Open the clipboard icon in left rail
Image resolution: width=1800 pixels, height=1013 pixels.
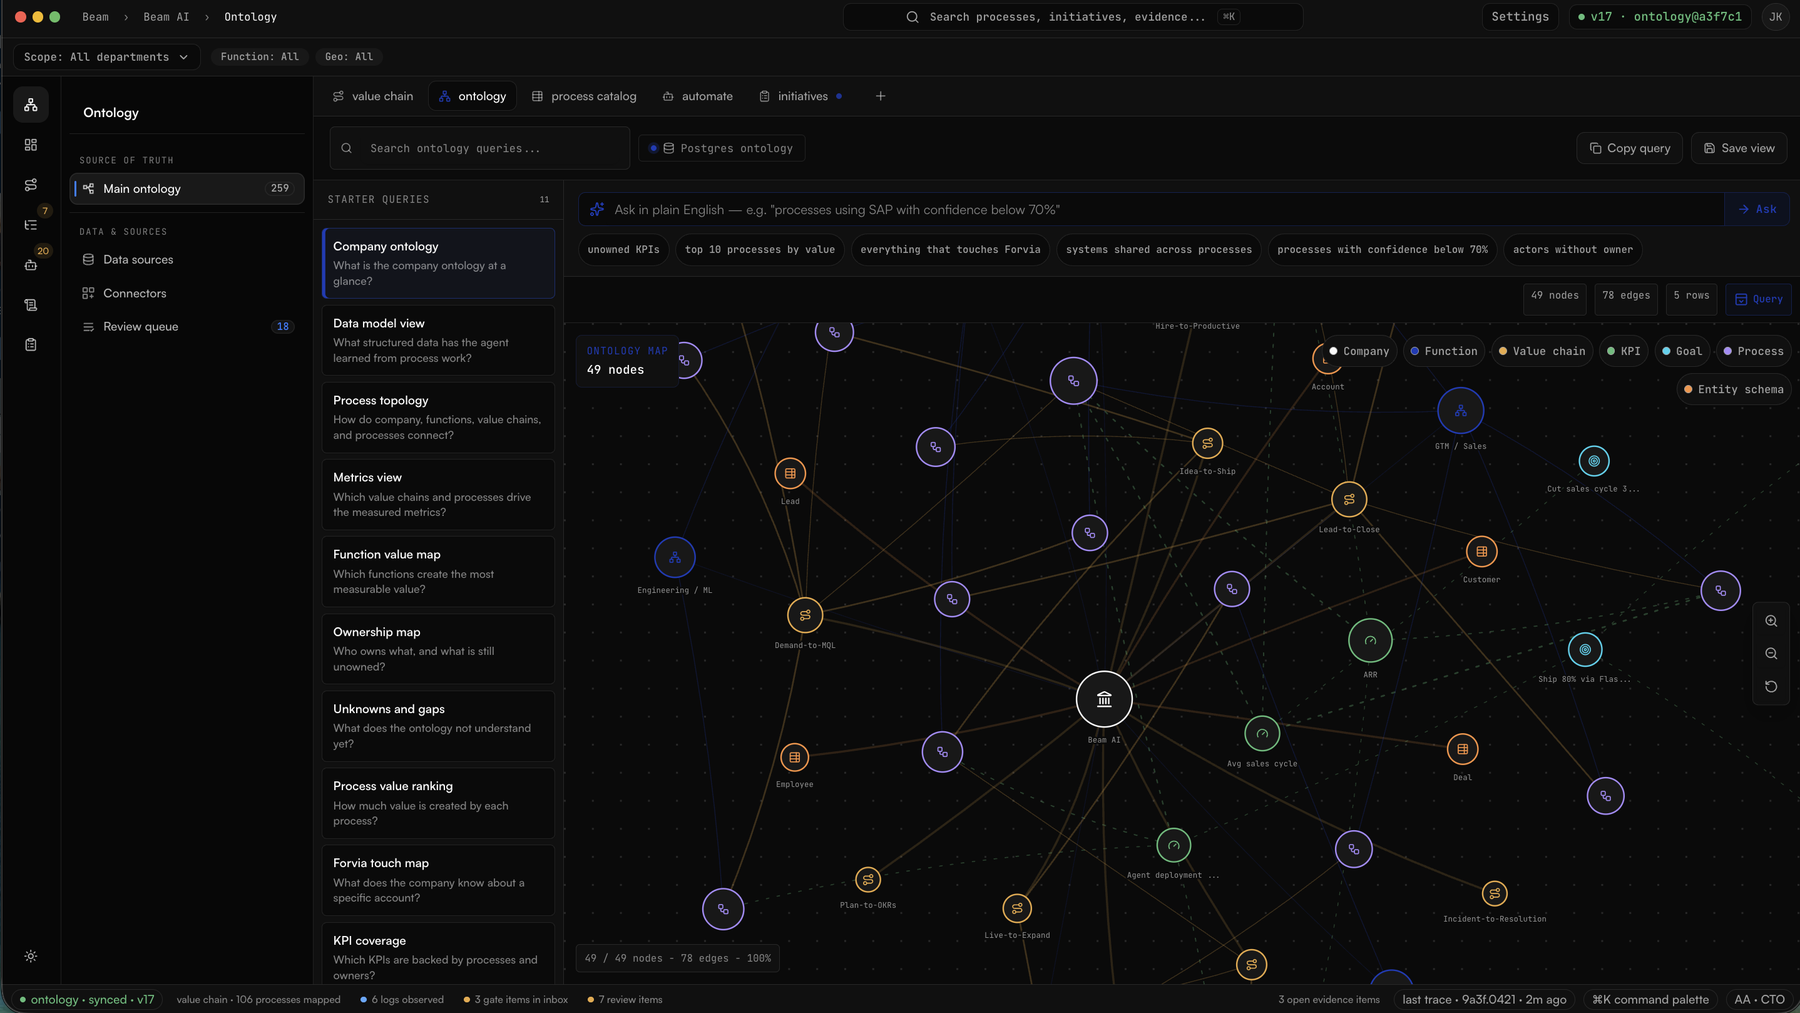coord(31,345)
